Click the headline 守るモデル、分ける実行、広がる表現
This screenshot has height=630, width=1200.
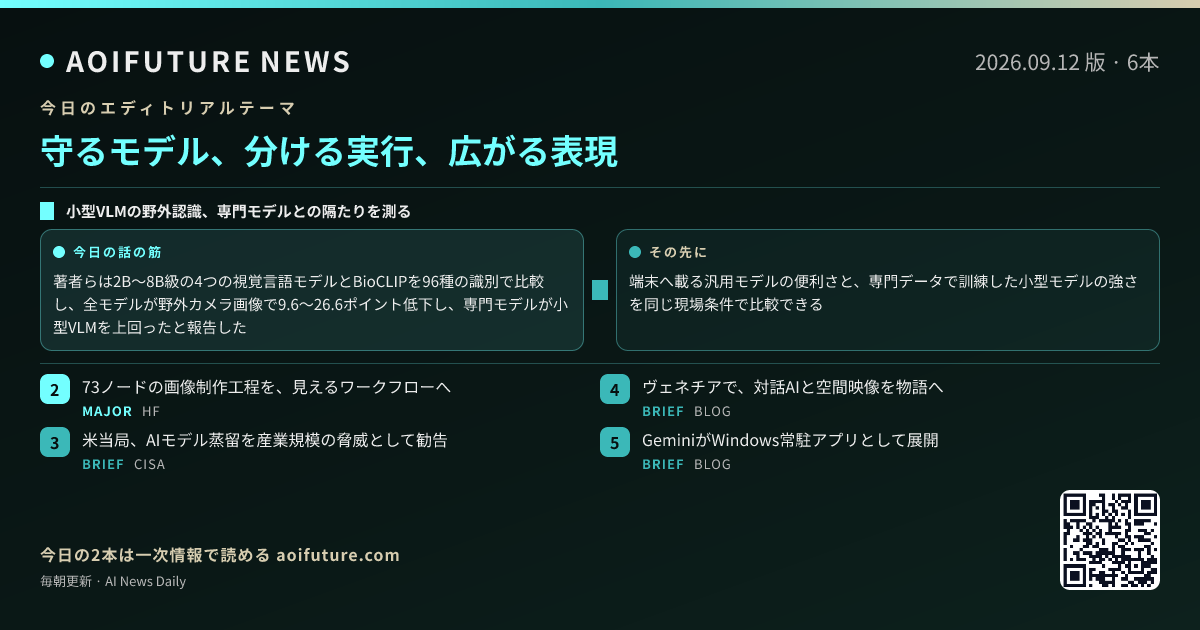click(x=329, y=151)
